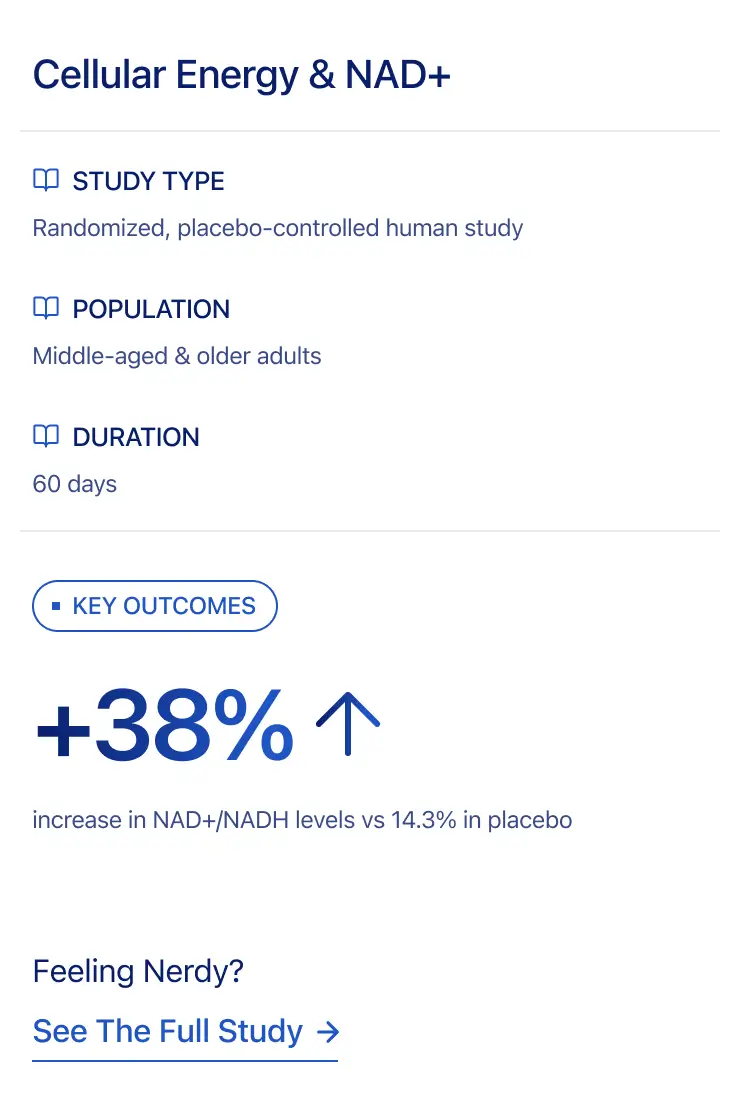Click the divider line above Key Outcomes
Screen dimensions: 740x1102
[x=370, y=531]
